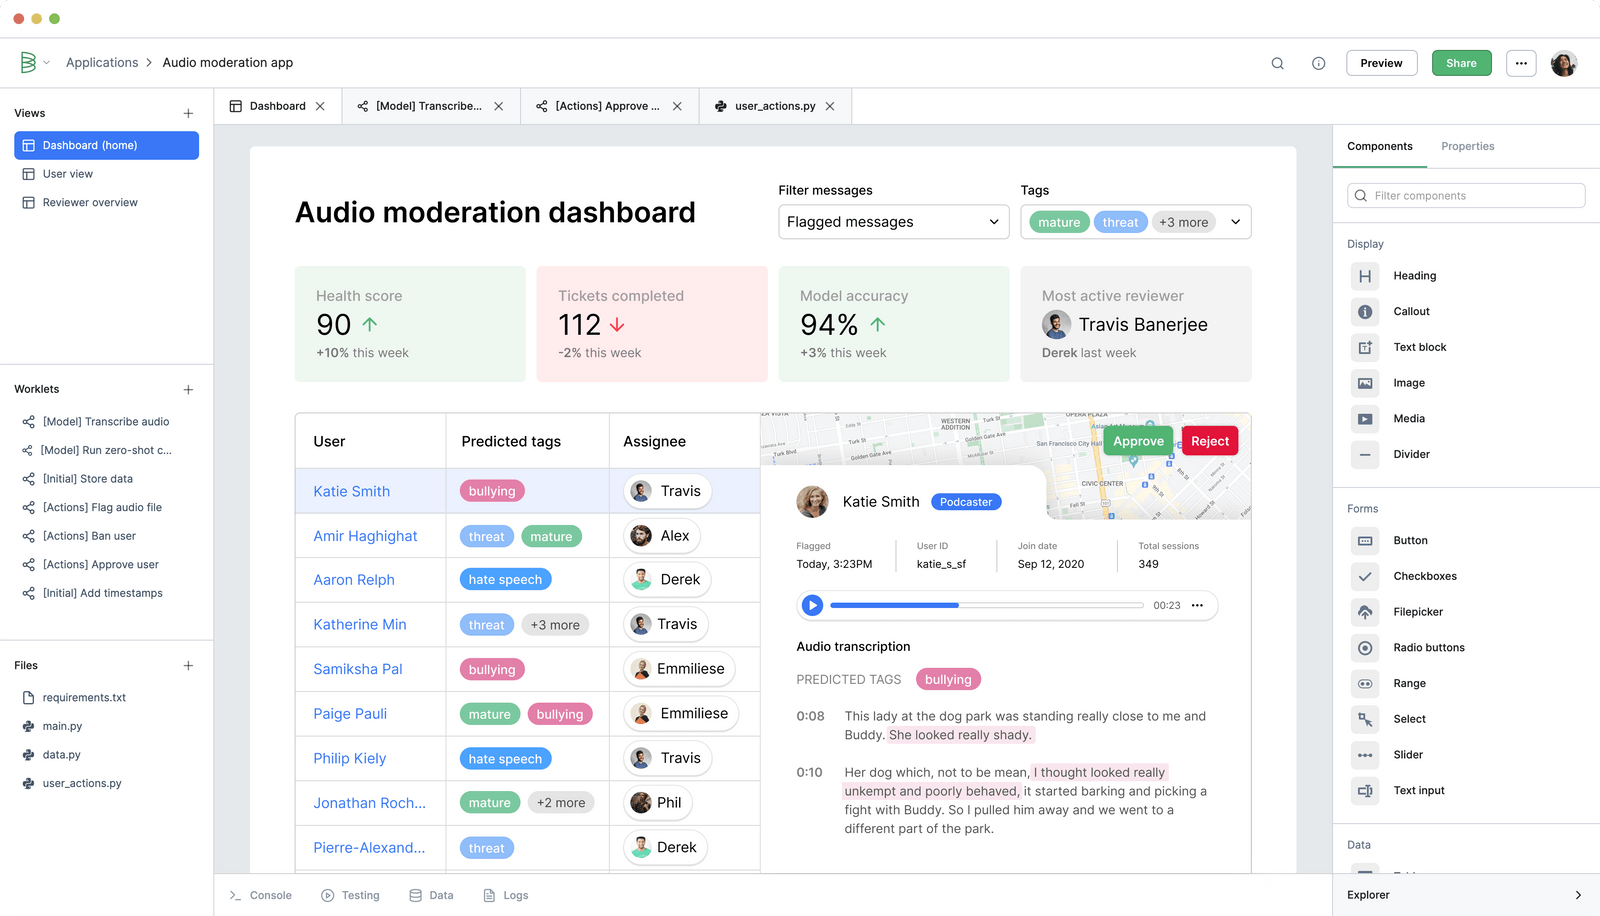Open the Preview button
Viewport: 1600px width, 916px height.
click(x=1381, y=62)
